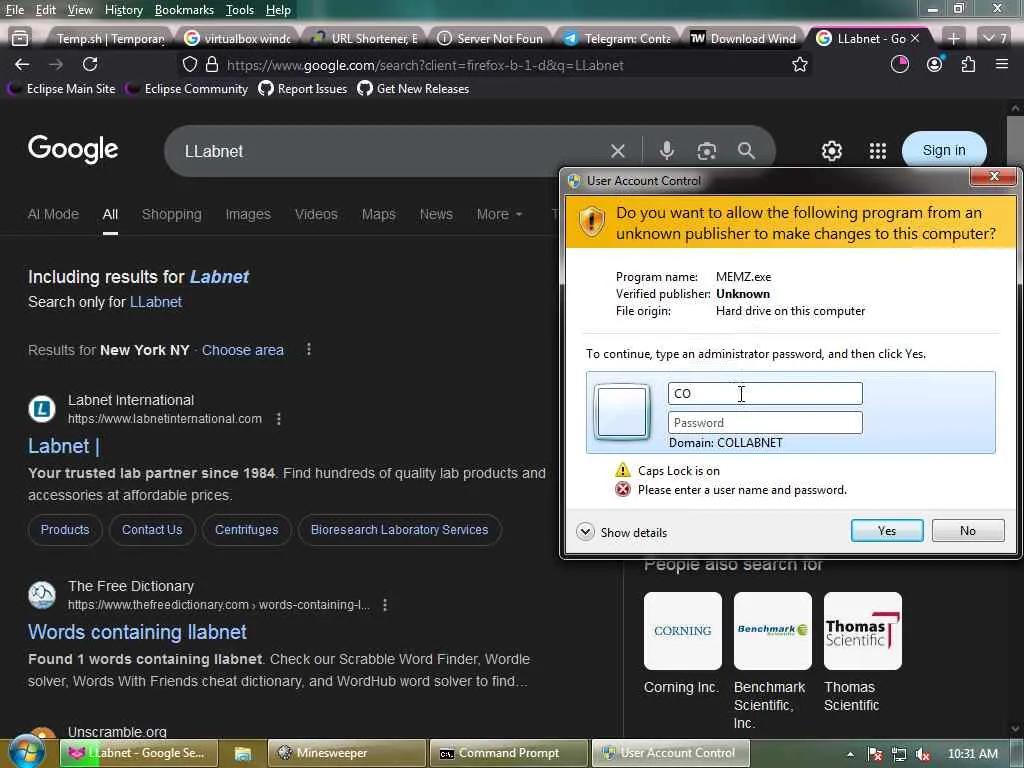This screenshot has width=1024, height=768.
Task: Clear the Google search box with X
Action: click(617, 151)
